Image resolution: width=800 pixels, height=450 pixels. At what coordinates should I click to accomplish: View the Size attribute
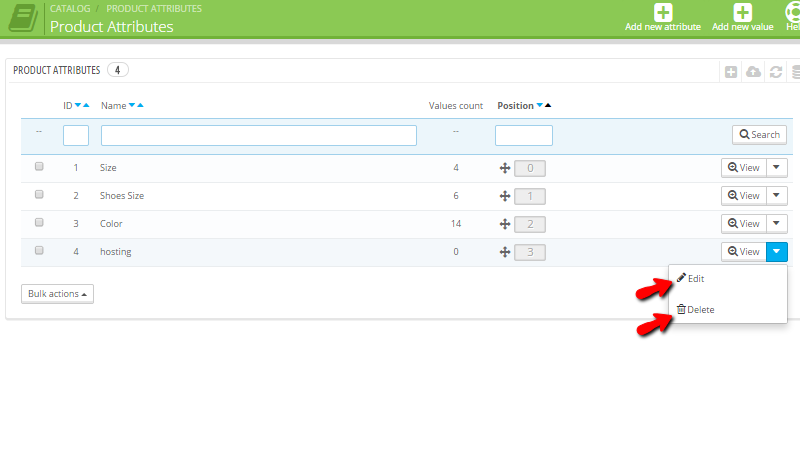(743, 168)
